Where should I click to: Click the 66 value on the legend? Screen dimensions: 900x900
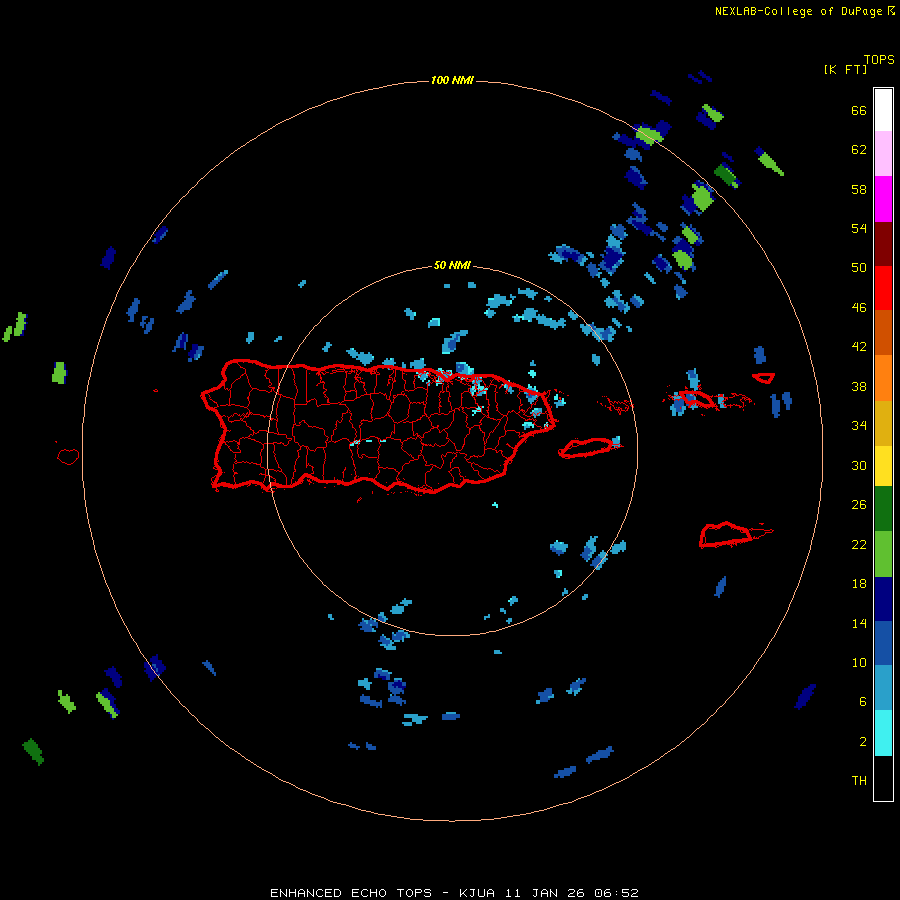click(x=859, y=111)
